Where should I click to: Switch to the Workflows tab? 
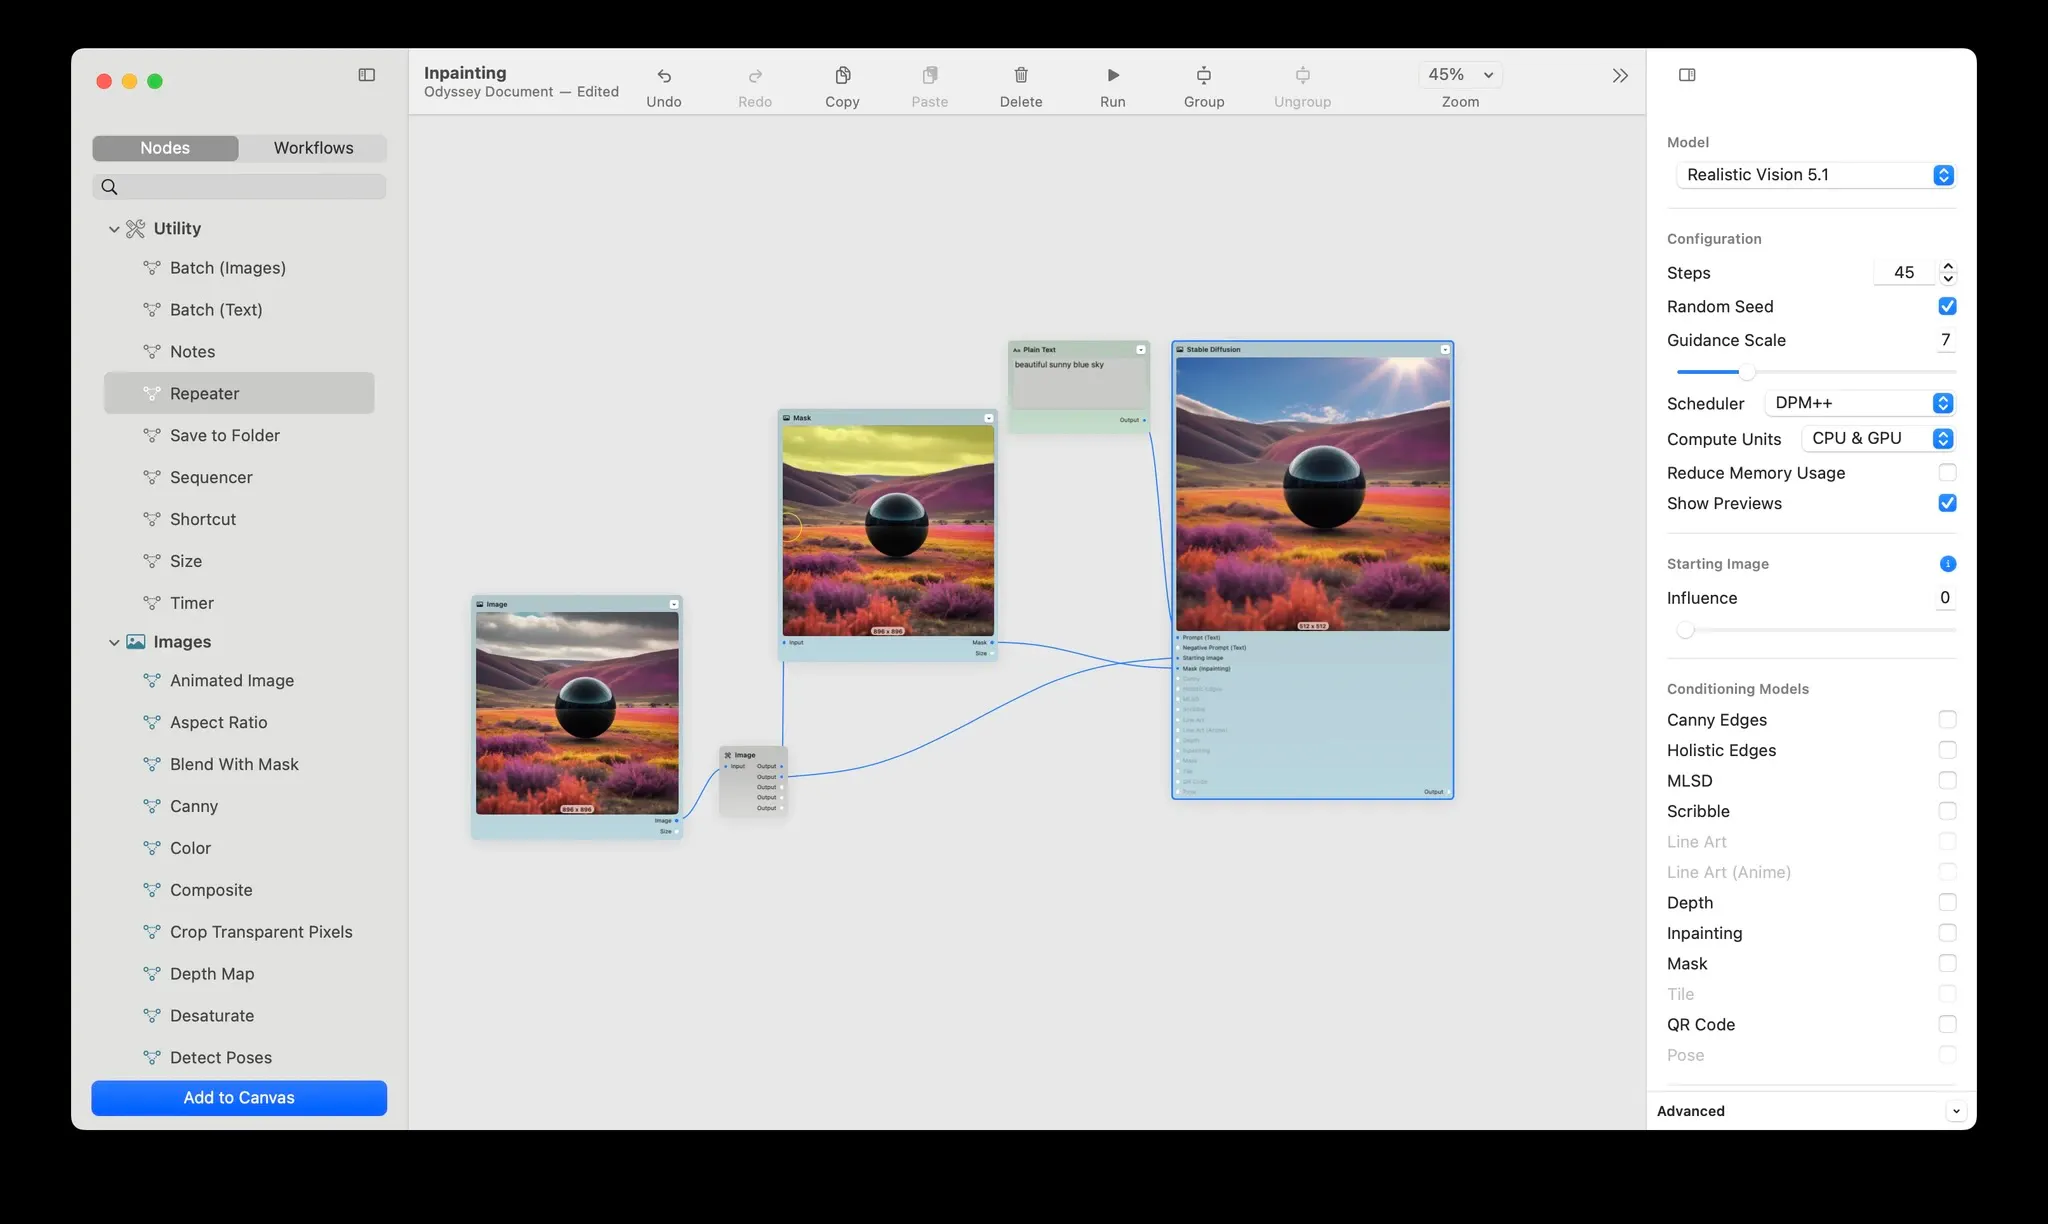313,148
